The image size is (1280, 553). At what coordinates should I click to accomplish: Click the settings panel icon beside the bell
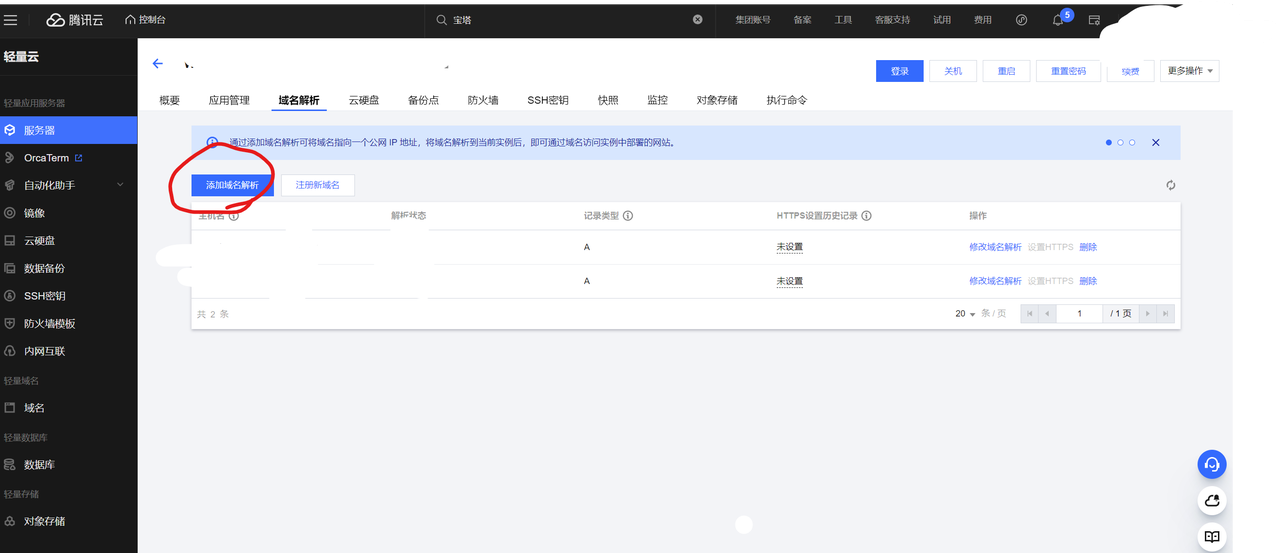point(1094,20)
